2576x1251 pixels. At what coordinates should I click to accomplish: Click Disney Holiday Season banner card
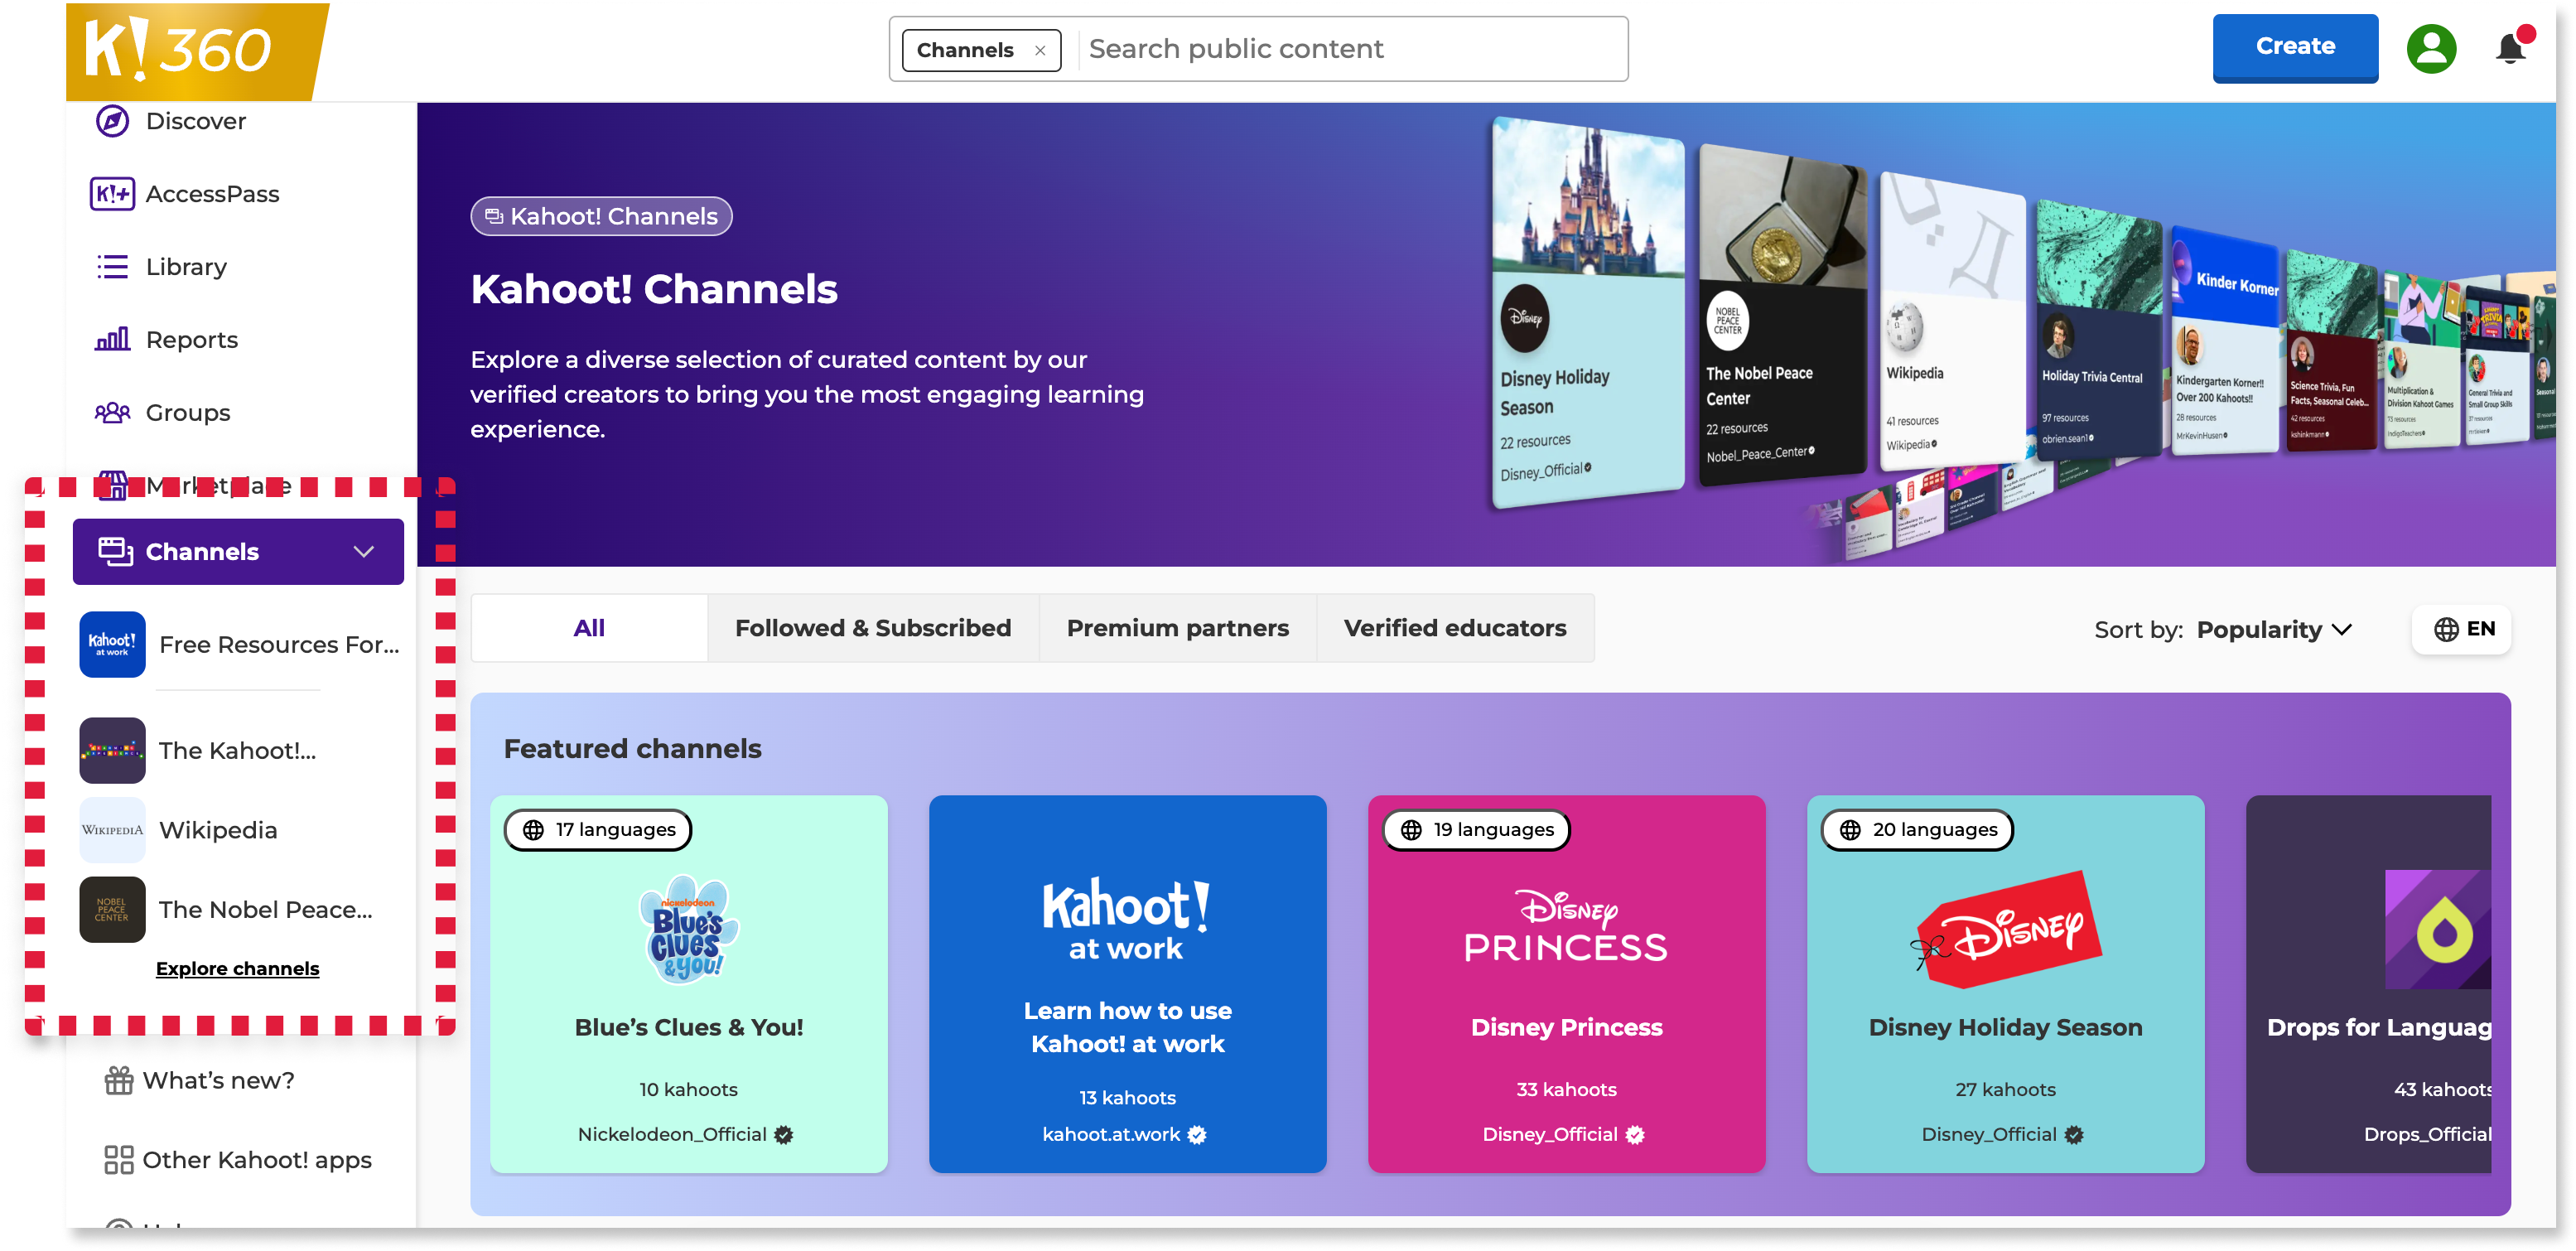[x=1587, y=312]
